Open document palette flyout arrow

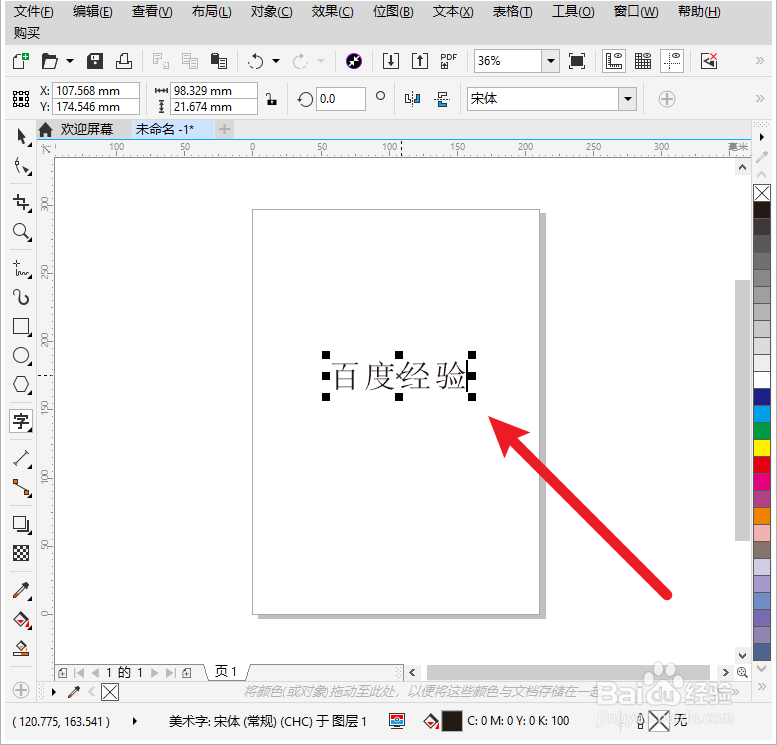[54, 692]
